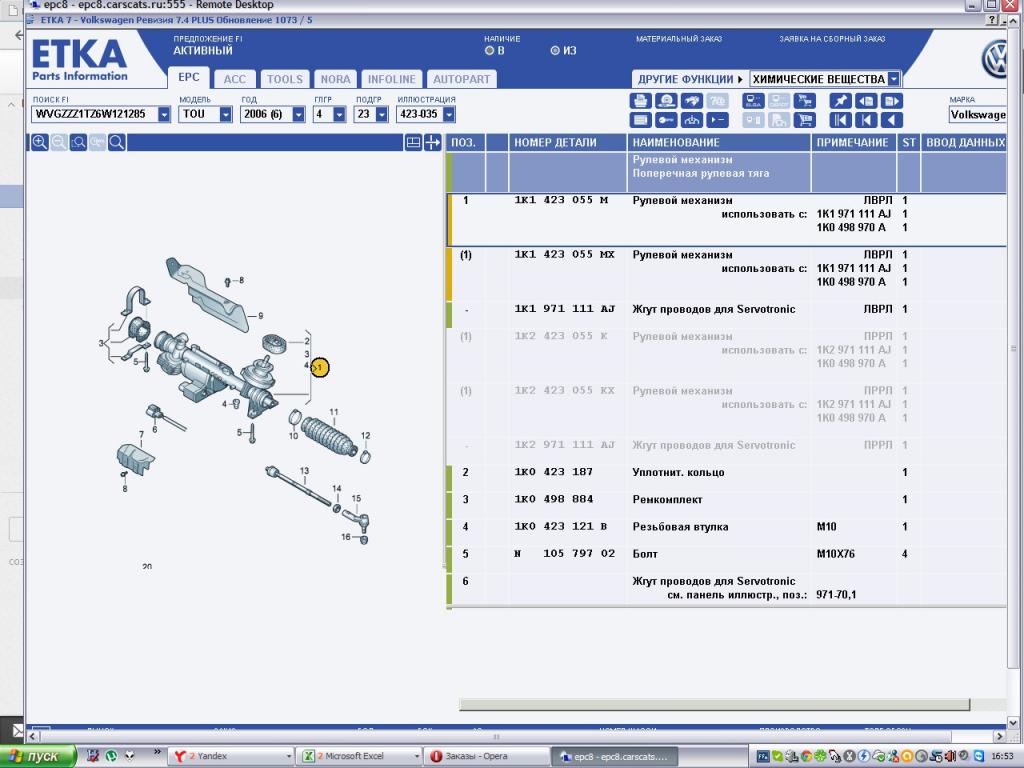Viewport: 1024px width, 768px height.
Task: Go to previous illustration page icon
Action: point(866,101)
